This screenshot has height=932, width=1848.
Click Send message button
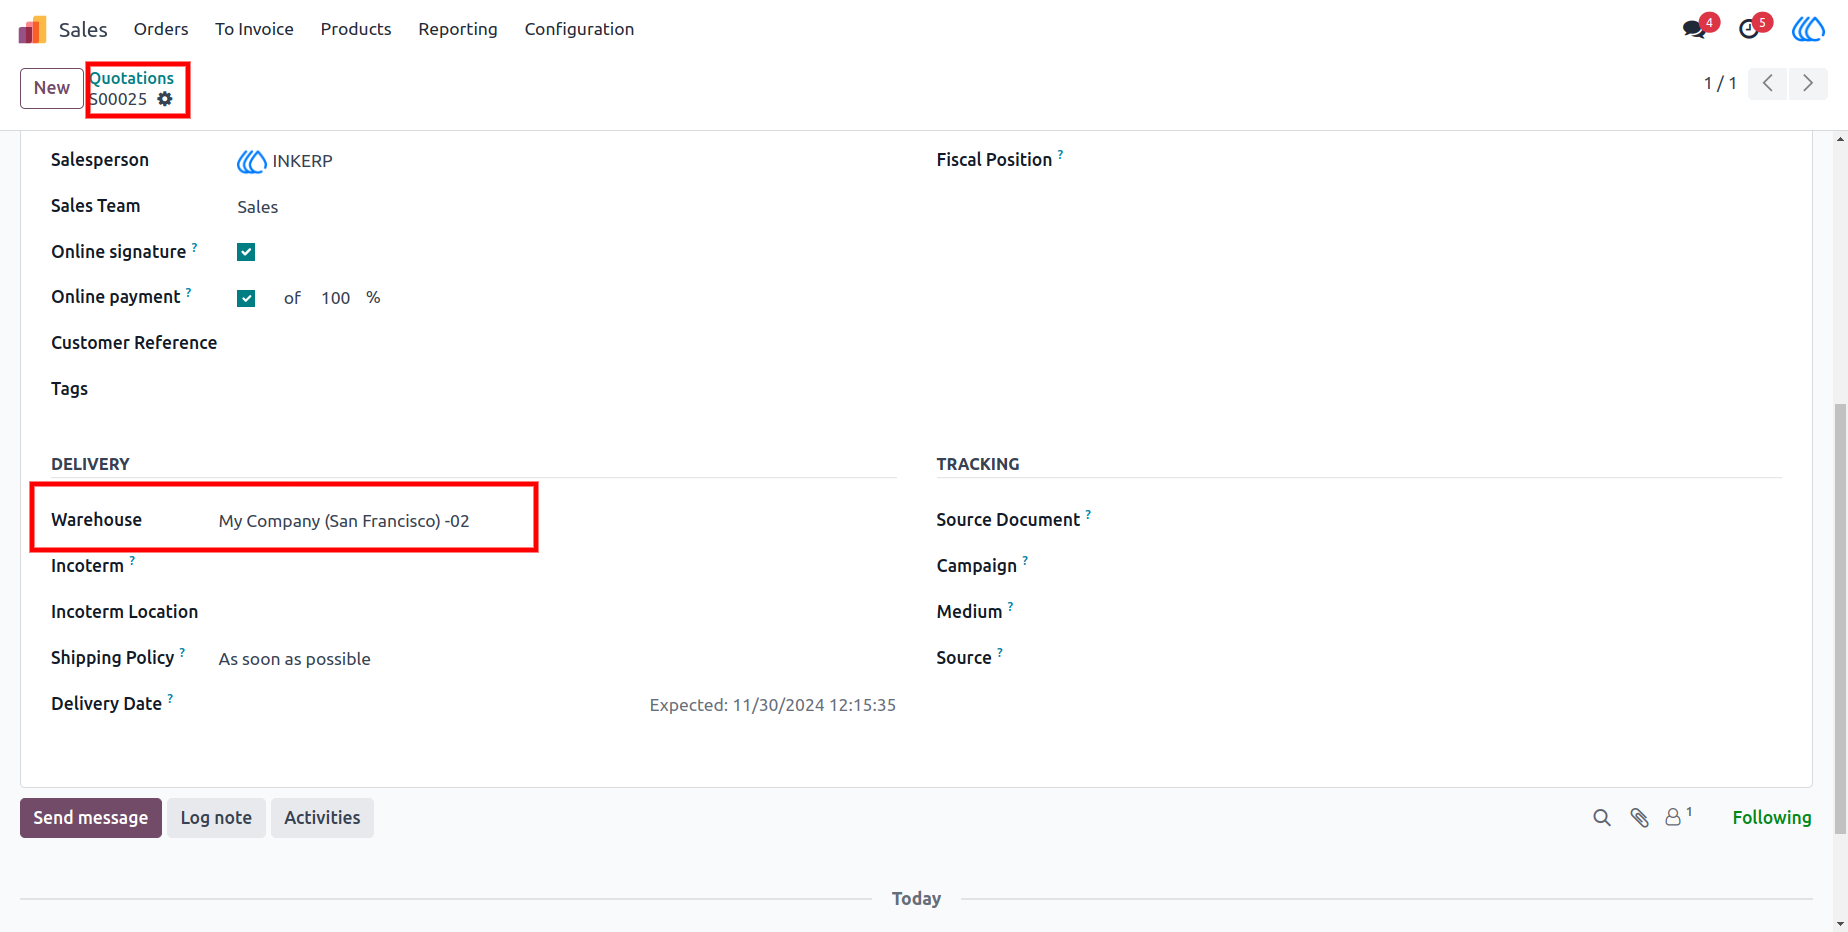click(x=91, y=818)
